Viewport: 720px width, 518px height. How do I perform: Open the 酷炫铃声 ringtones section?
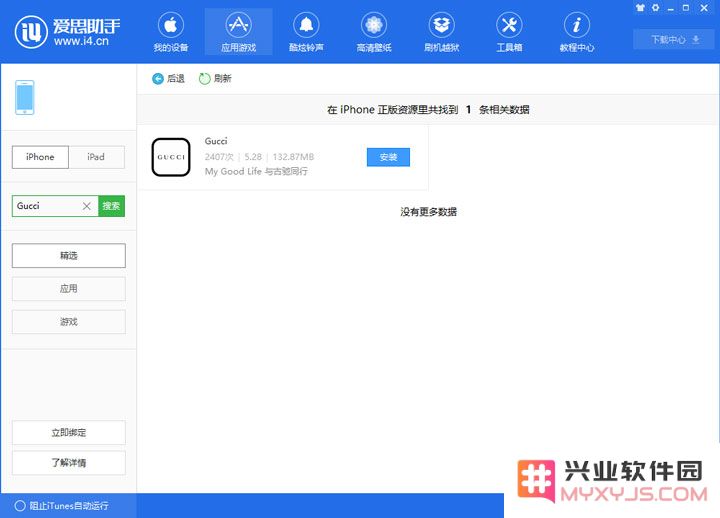coord(306,32)
